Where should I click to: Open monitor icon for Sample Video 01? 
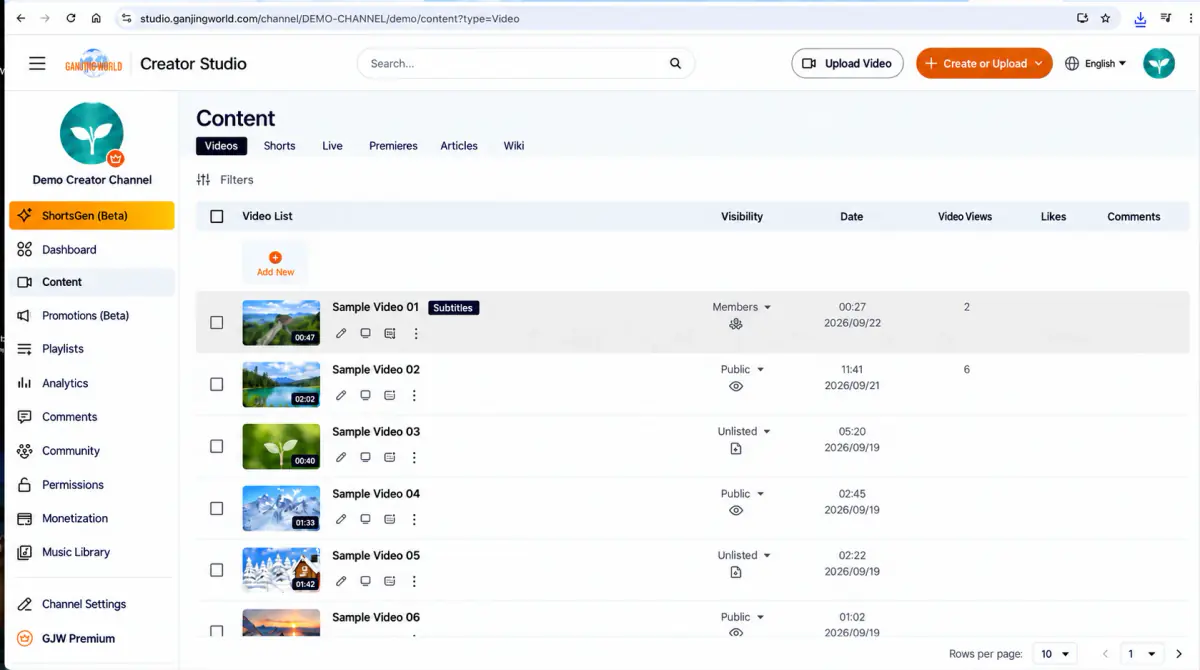tap(366, 333)
